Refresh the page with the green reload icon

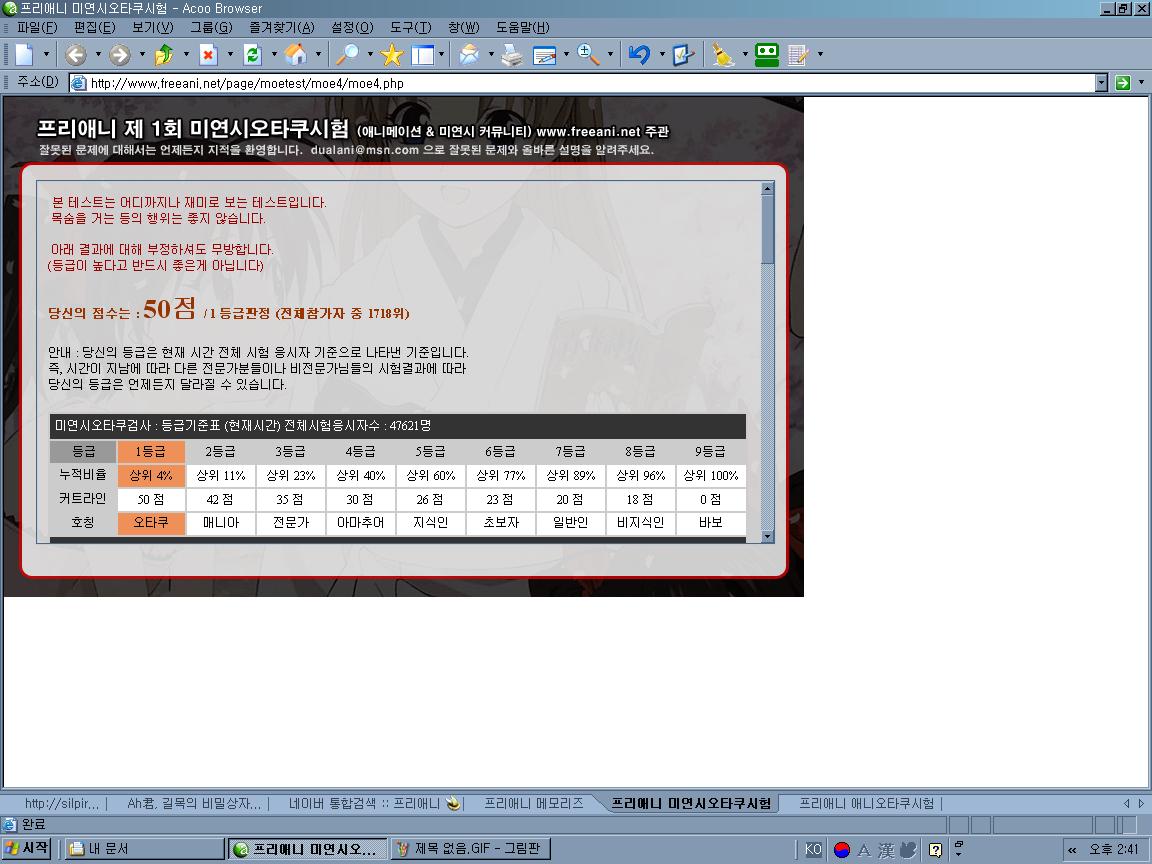click(252, 55)
